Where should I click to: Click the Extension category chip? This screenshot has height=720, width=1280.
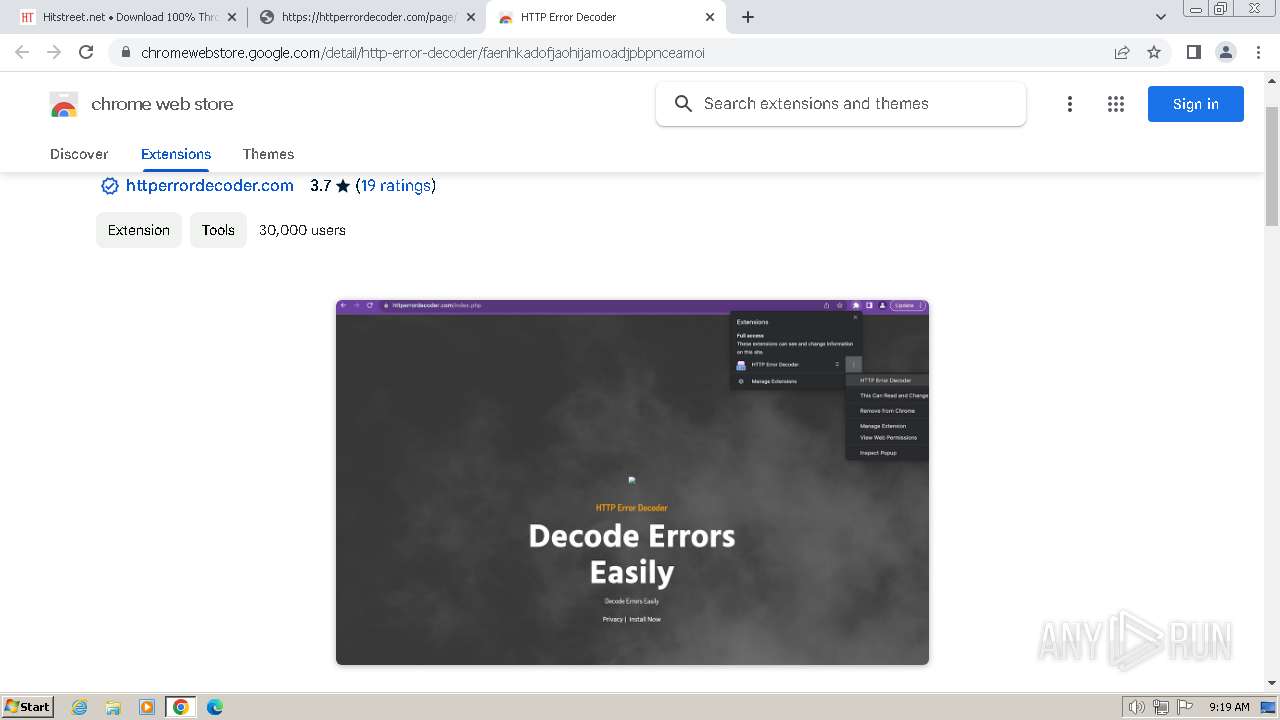coord(139,230)
